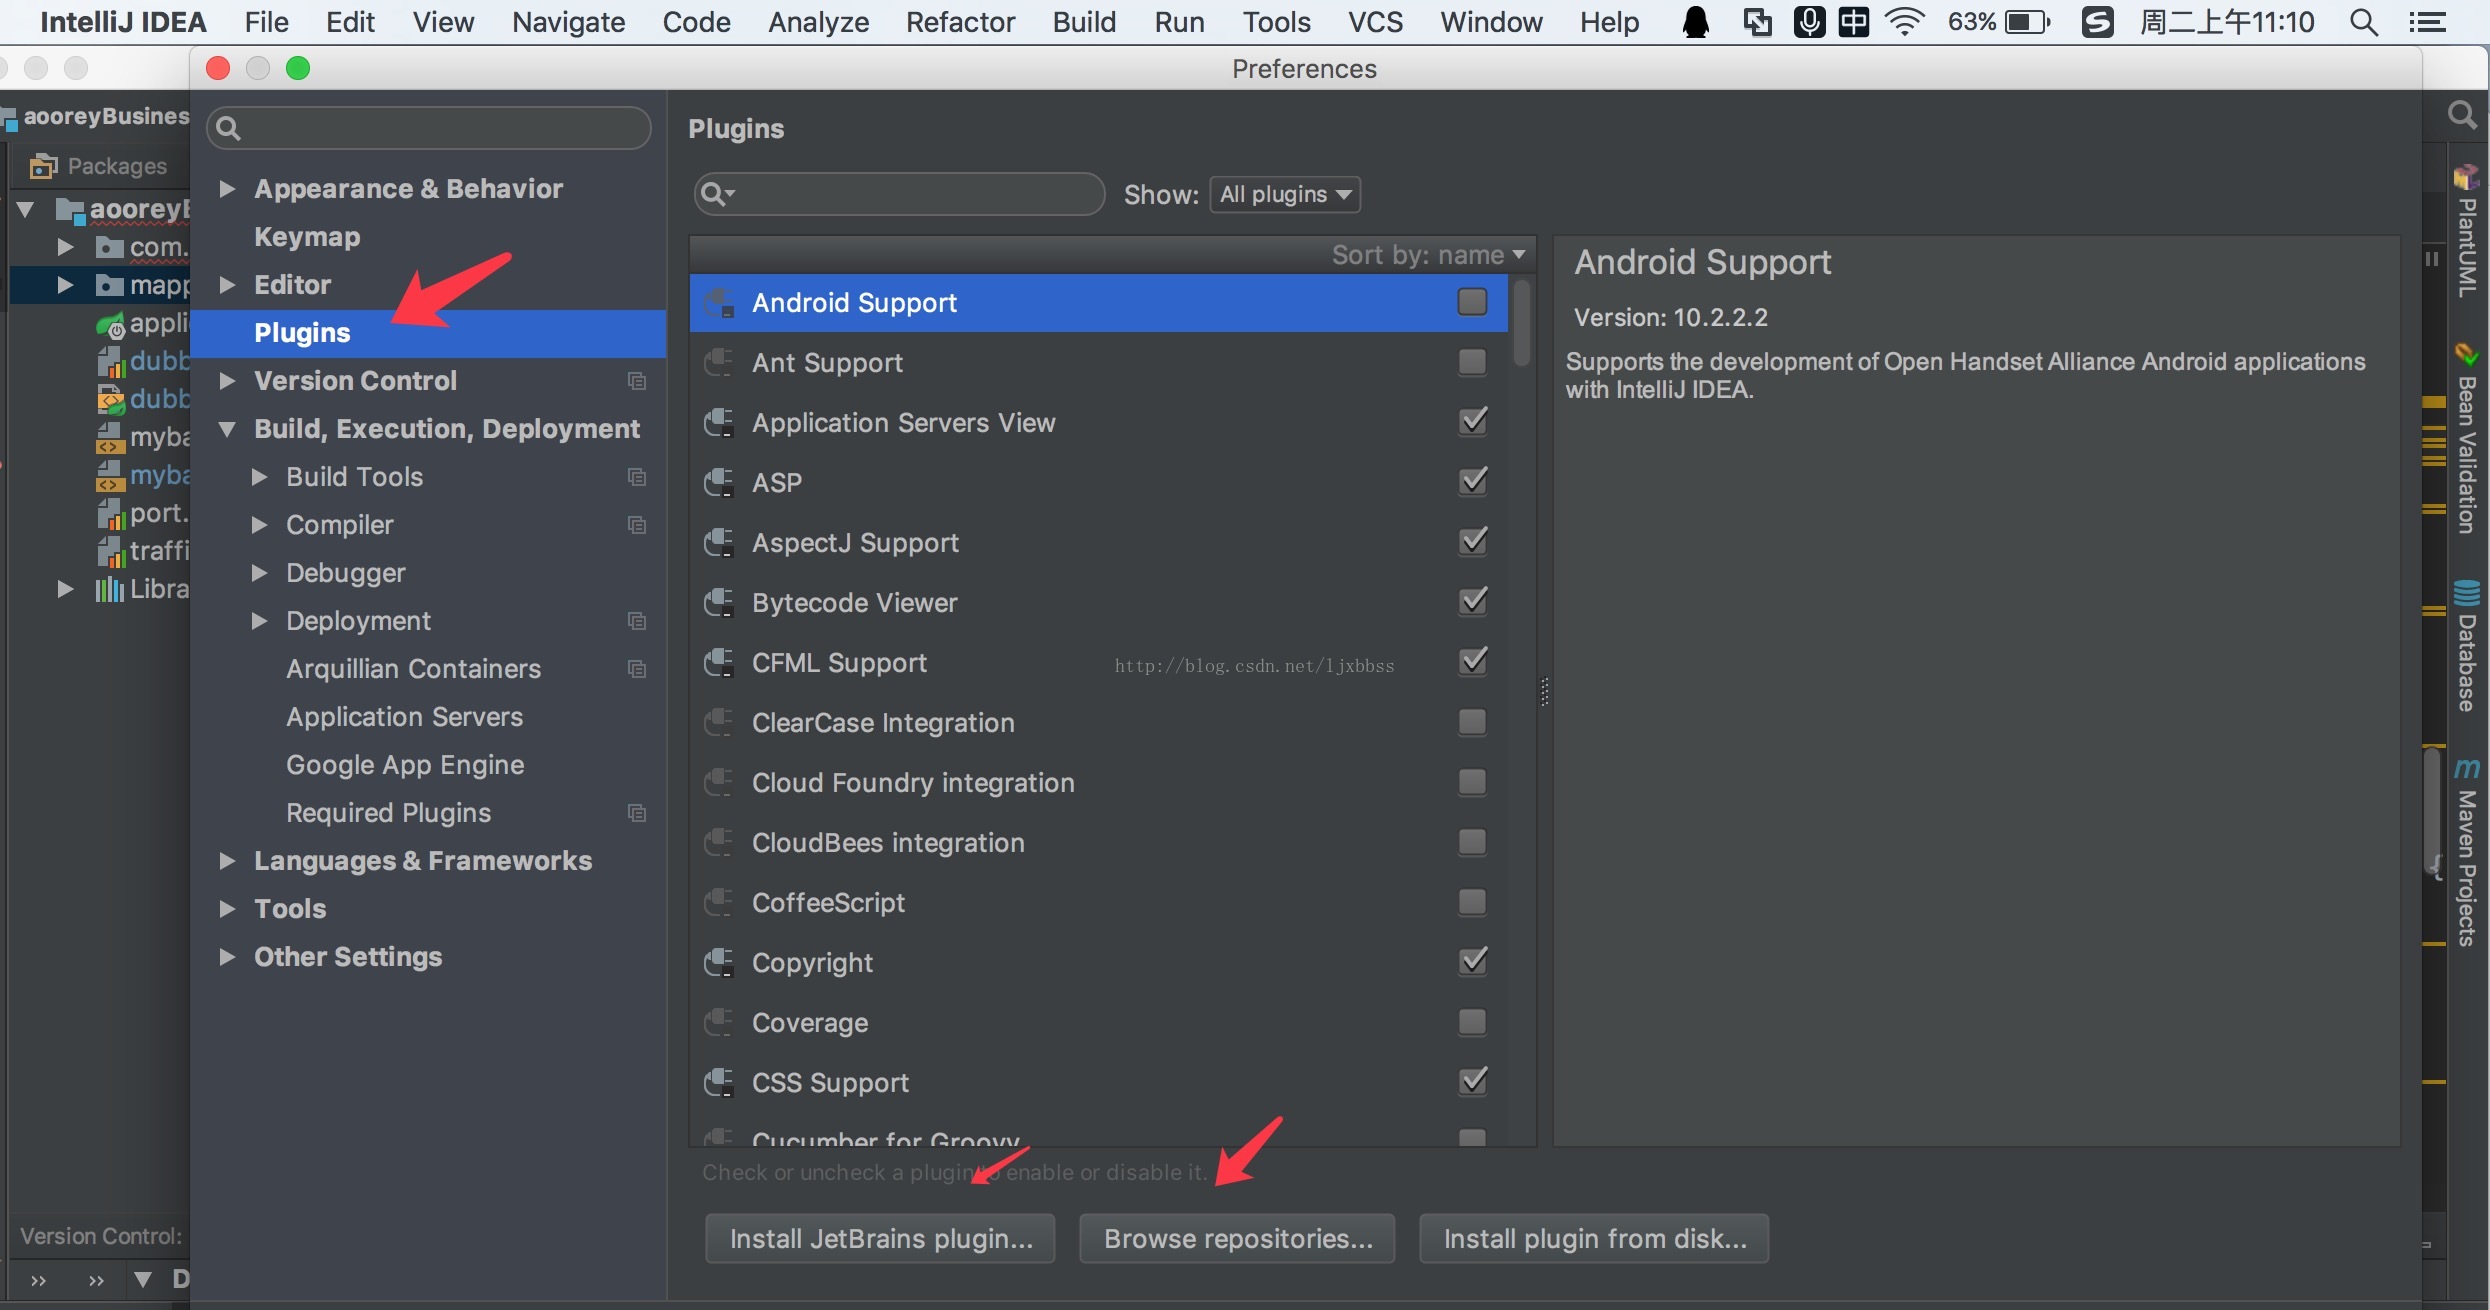This screenshot has width=2490, height=1310.
Task: Select Application Servers settings item
Action: (404, 717)
